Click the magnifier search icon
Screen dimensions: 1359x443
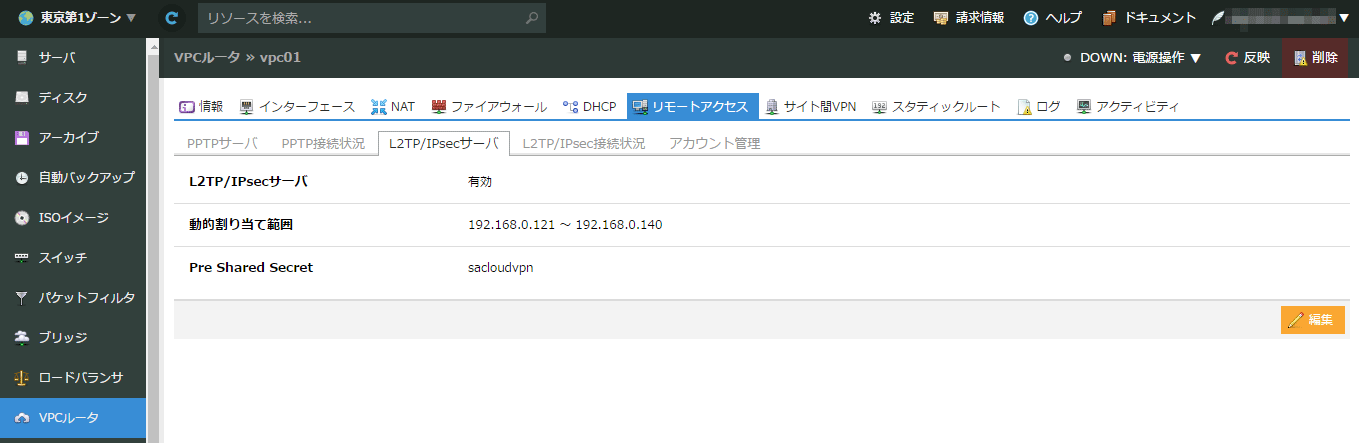[532, 18]
